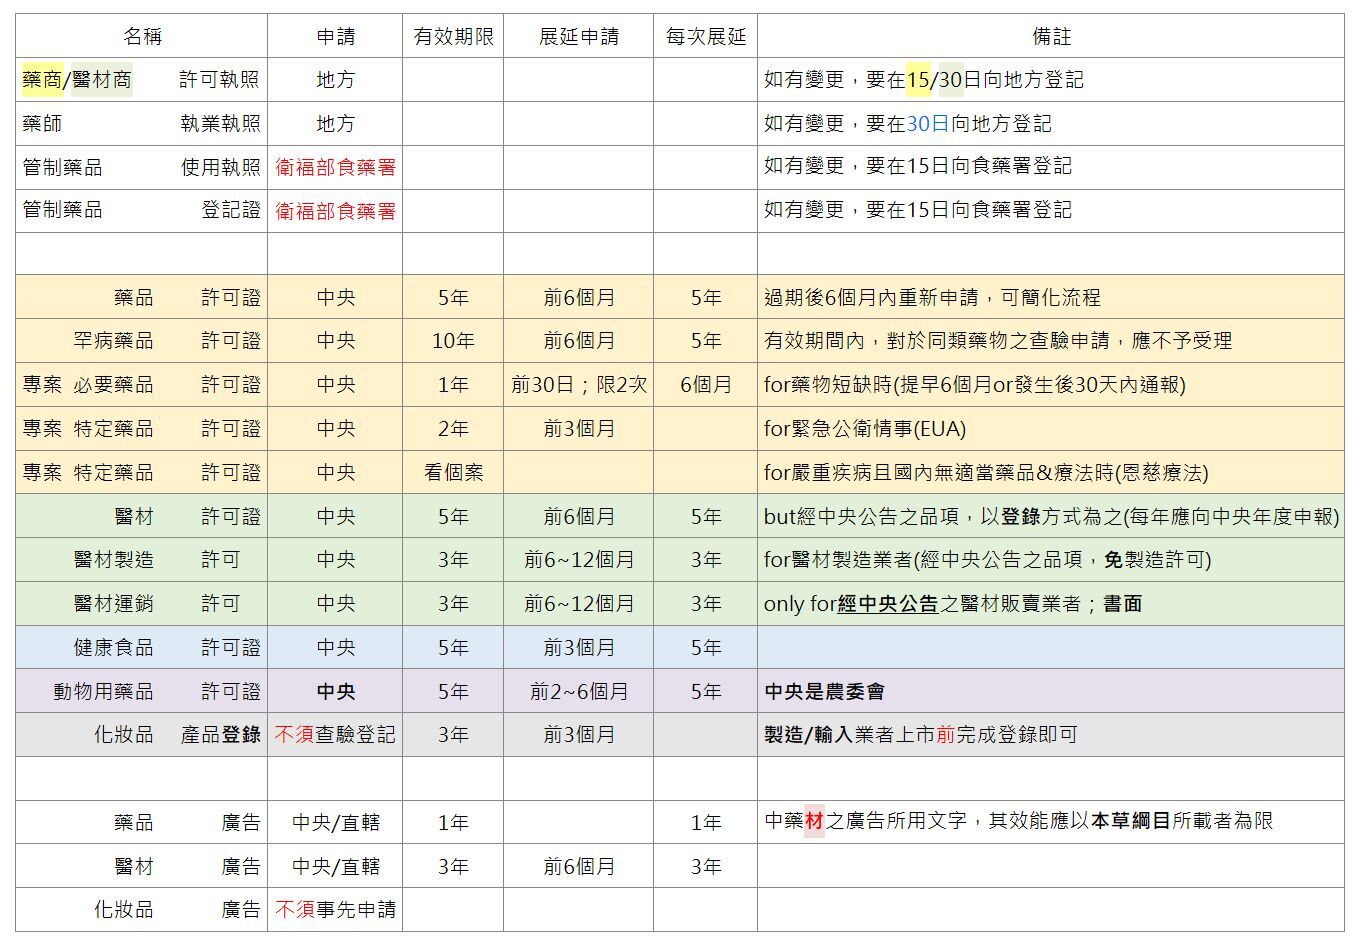Viewport: 1357px width, 941px height.
Task: Select the red 衛福部食藥署 cell for 管制藥品 使用執照
Action: click(x=335, y=167)
